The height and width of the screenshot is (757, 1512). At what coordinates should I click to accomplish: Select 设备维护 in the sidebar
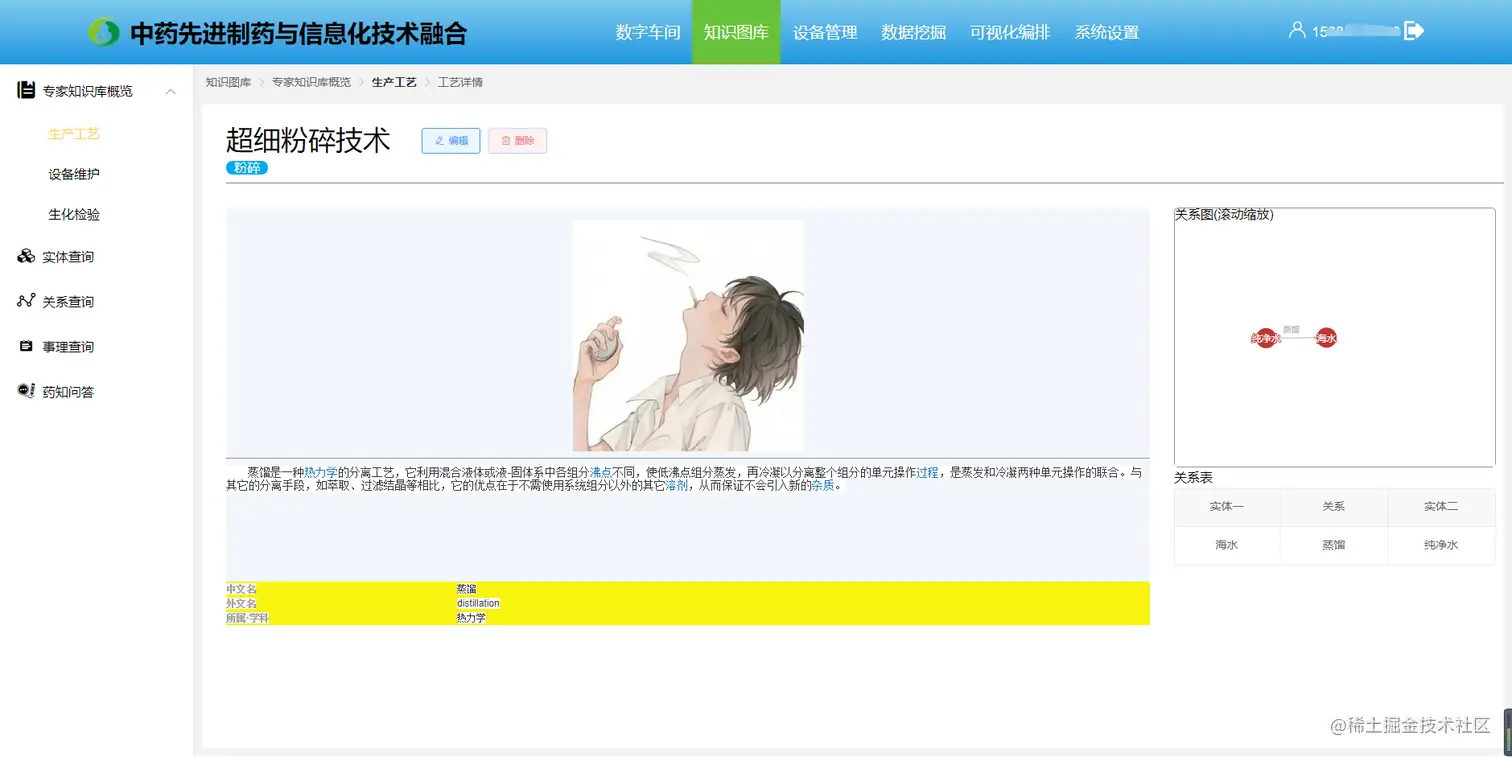pos(74,174)
